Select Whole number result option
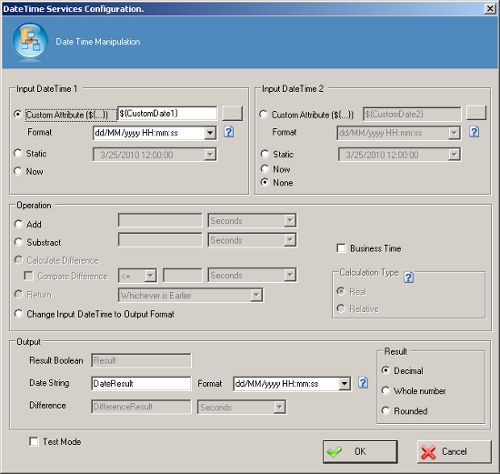Screen dimensions: 500x474 [385, 391]
